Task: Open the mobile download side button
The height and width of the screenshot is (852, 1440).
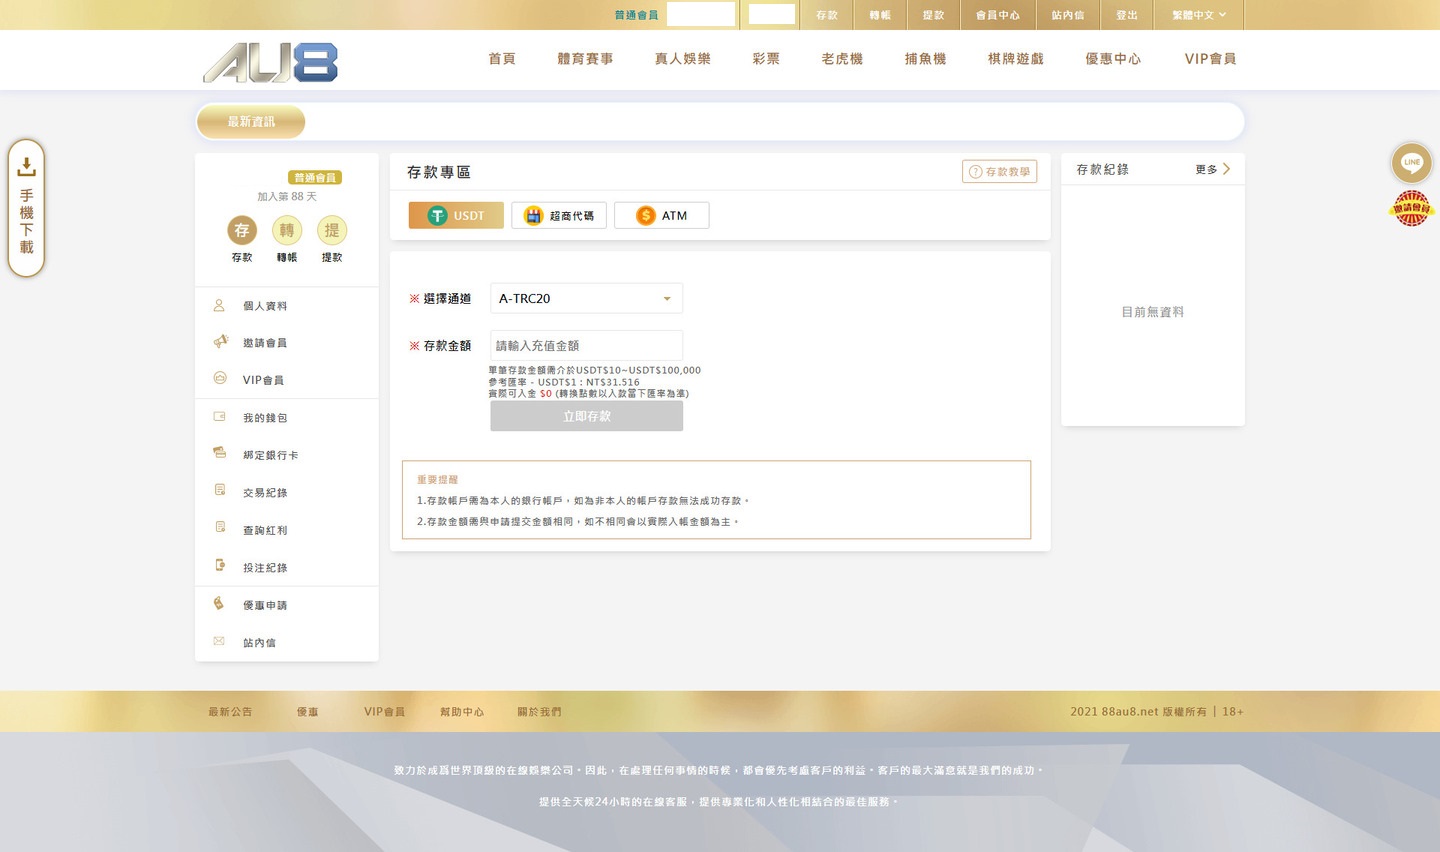Action: coord(26,208)
